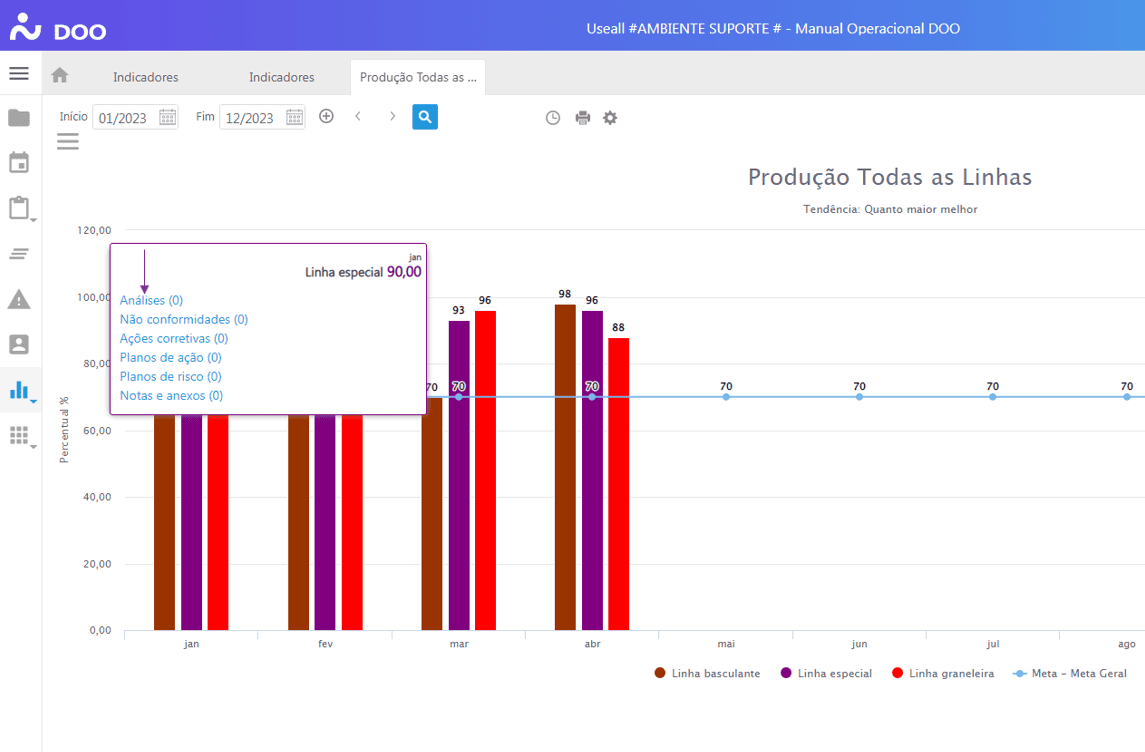Switch to the first Indicadores tab
The image size is (1145, 752).
[146, 77]
